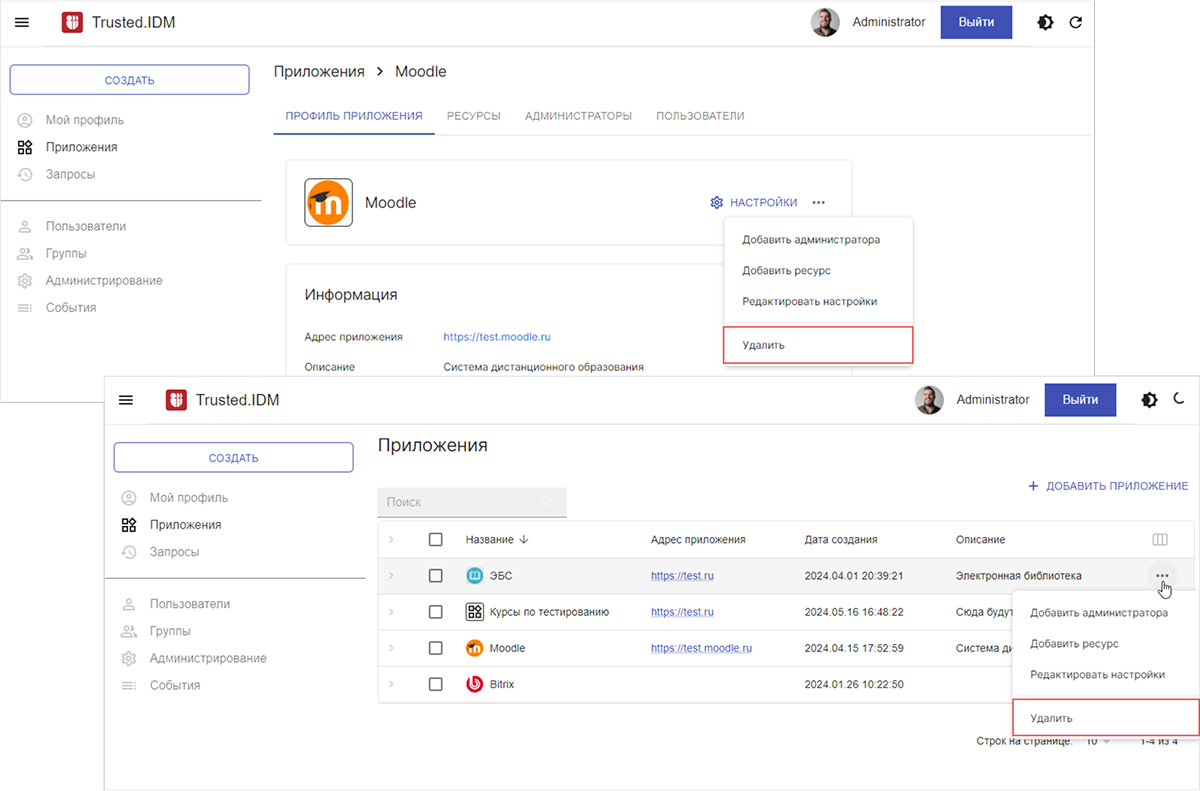
Task: Click moon dark-mode icon in list window
Action: point(1180,400)
